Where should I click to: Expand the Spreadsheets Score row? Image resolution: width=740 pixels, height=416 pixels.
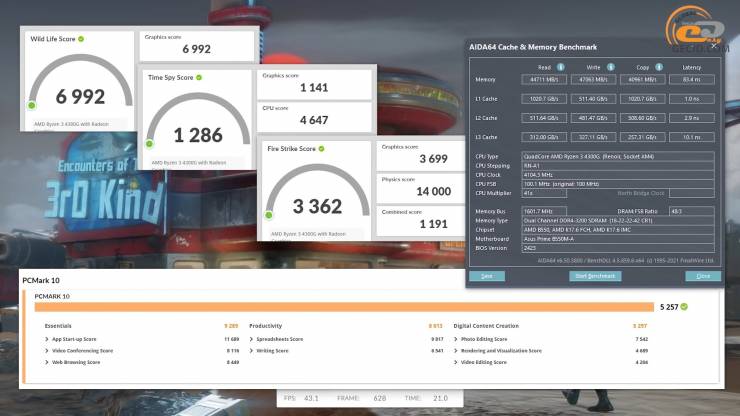pyautogui.click(x=251, y=339)
